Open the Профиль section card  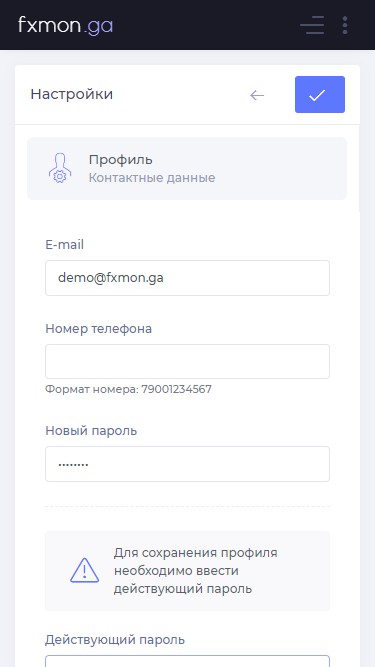coord(187,168)
